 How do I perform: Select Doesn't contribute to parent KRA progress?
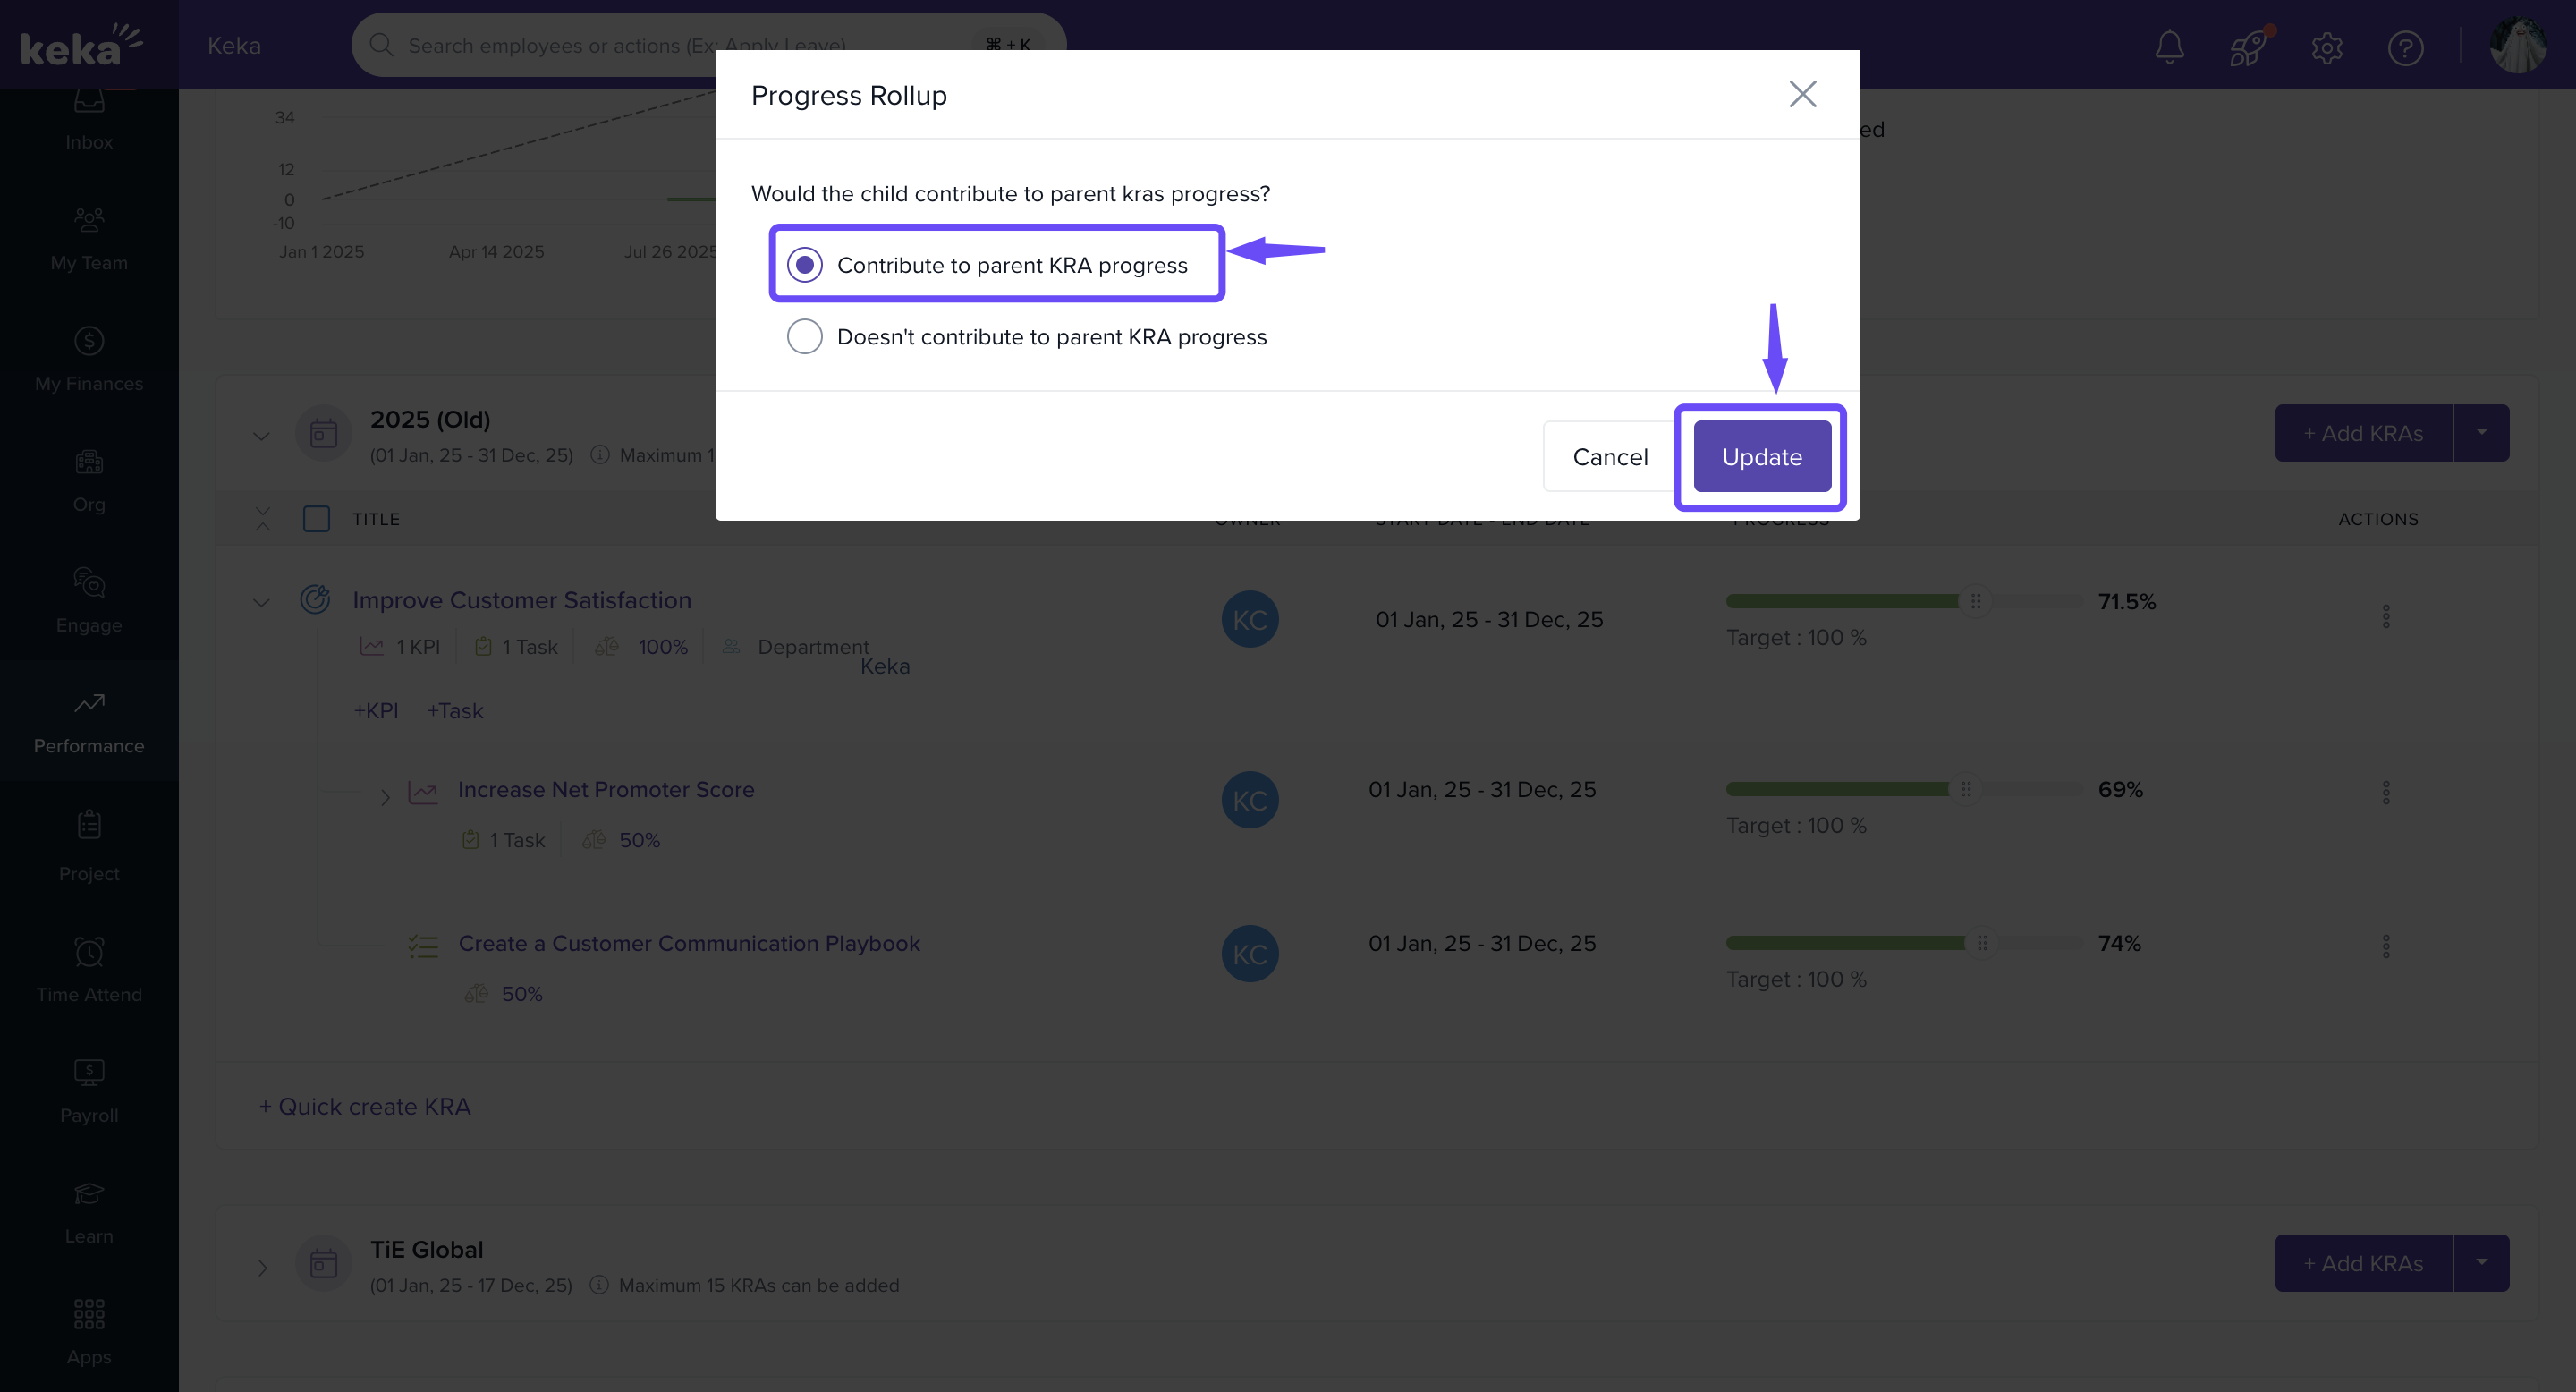805,337
